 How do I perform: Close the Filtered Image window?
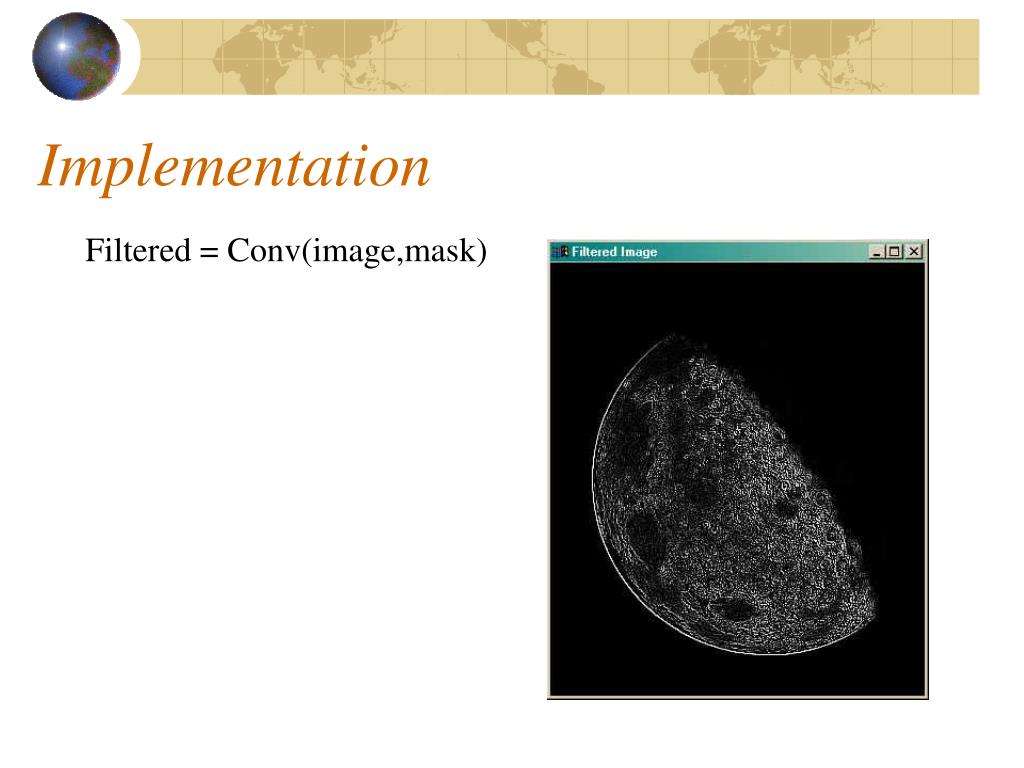914,251
